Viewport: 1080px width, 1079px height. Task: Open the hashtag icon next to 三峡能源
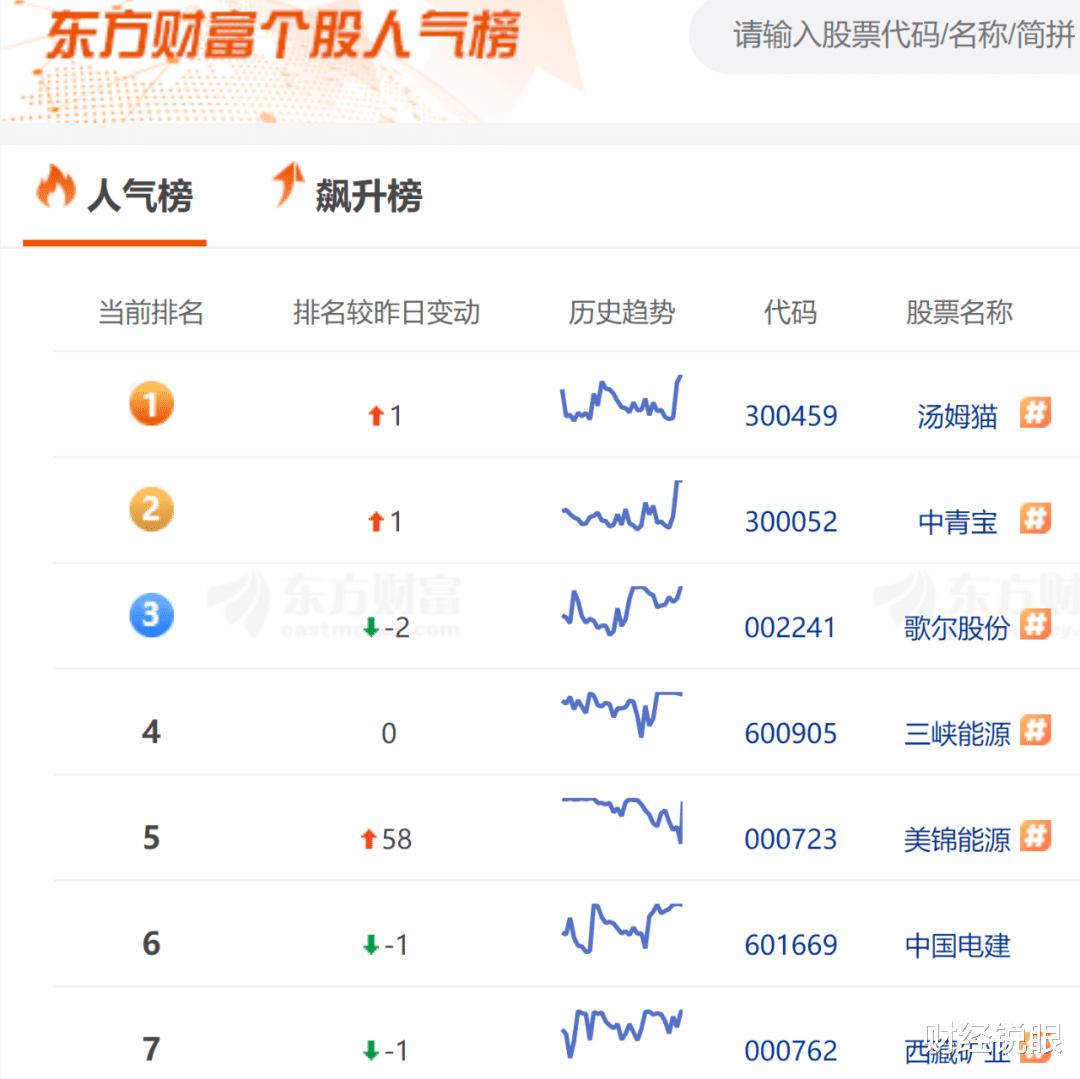pos(1035,730)
